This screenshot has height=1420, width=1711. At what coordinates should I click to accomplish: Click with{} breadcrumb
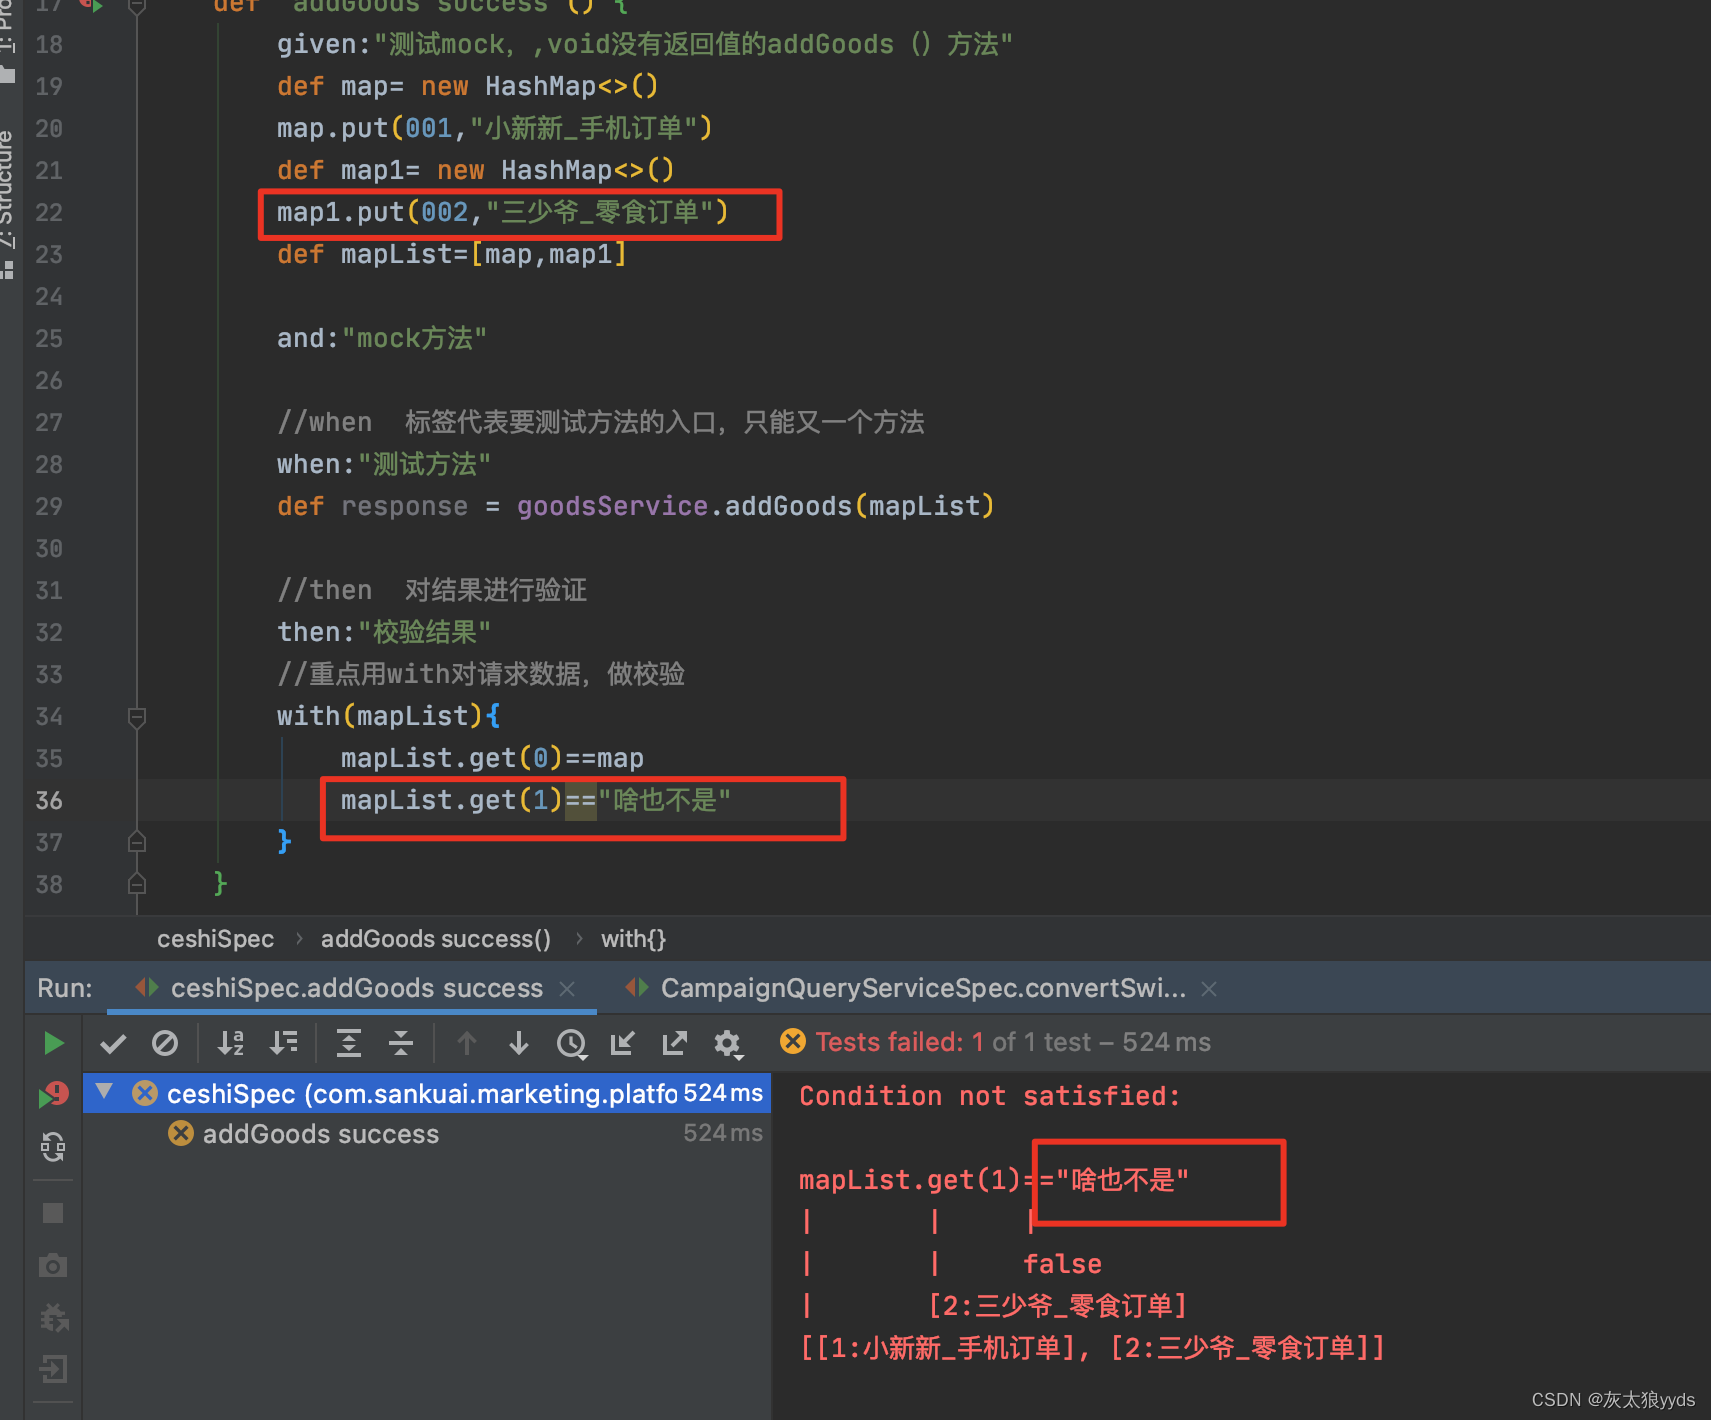pos(633,939)
